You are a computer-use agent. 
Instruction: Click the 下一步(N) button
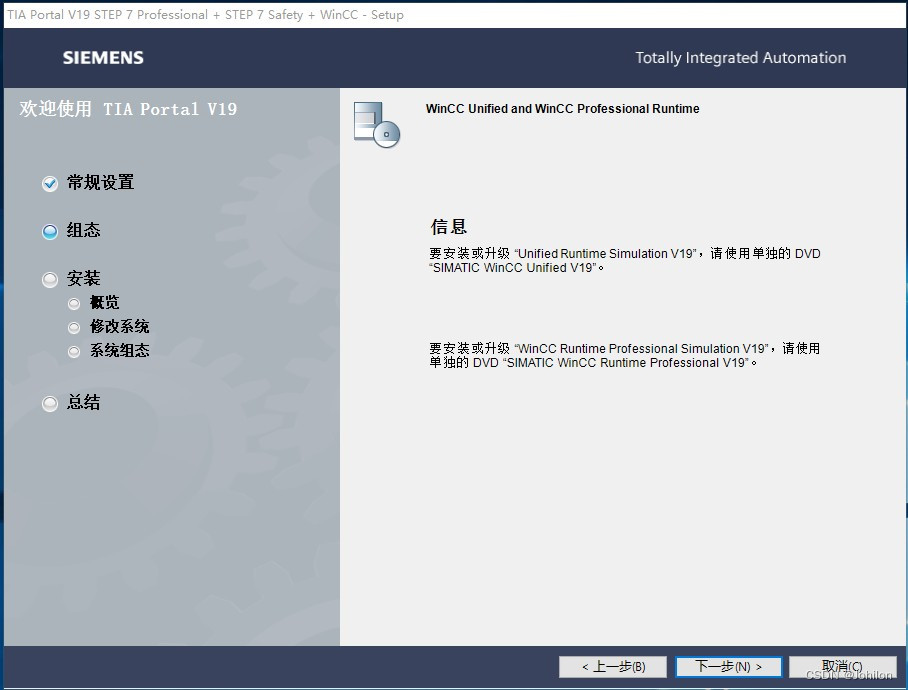[x=728, y=667]
